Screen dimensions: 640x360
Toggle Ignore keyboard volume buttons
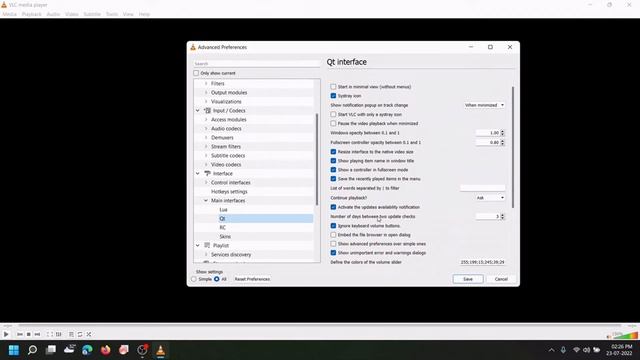point(333,226)
